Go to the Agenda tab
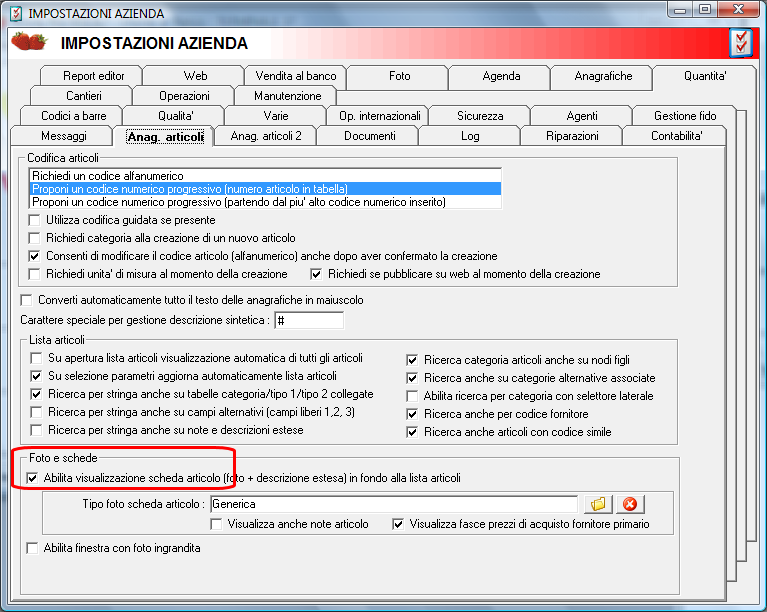The width and height of the screenshot is (767, 612). tap(501, 76)
